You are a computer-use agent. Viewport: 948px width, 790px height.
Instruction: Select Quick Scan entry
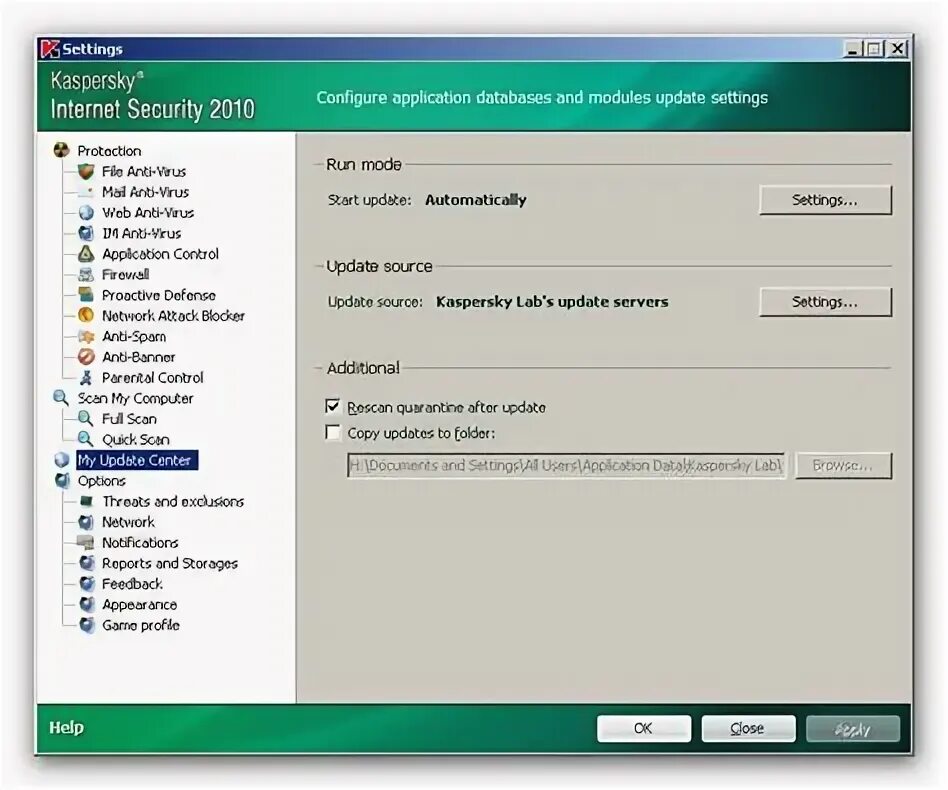pos(135,439)
